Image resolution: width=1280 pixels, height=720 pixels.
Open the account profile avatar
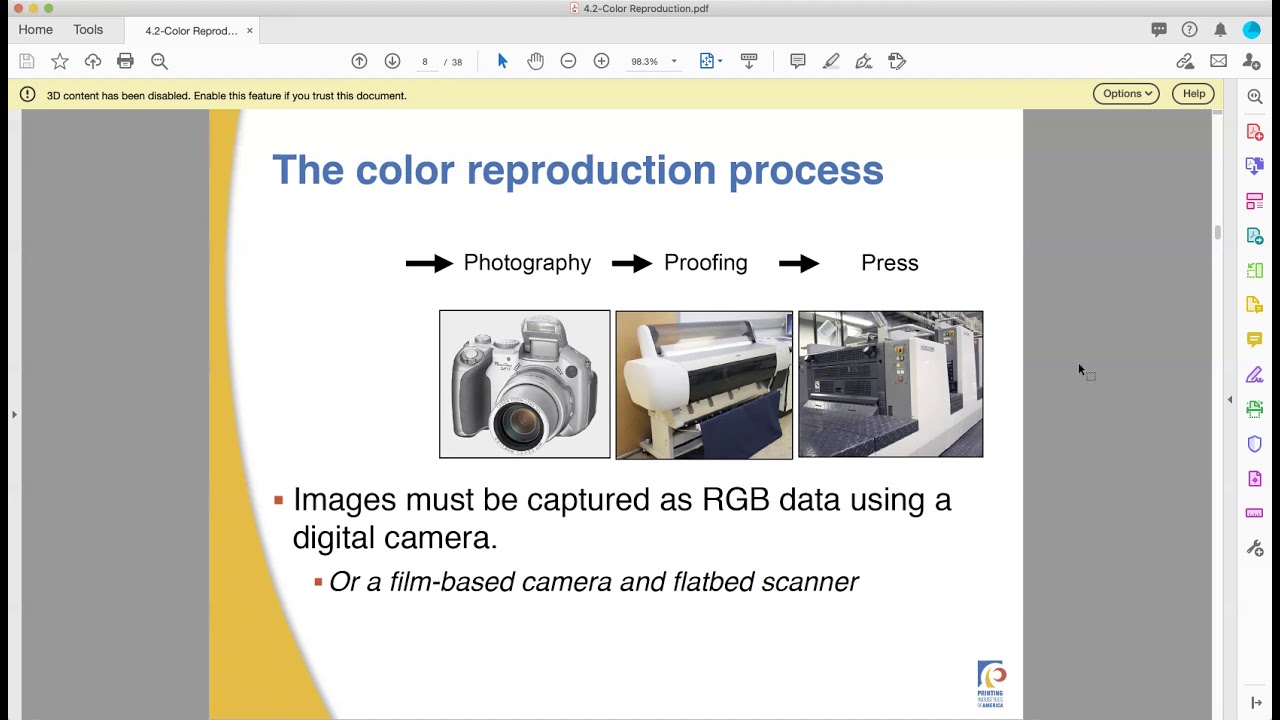click(x=1252, y=30)
